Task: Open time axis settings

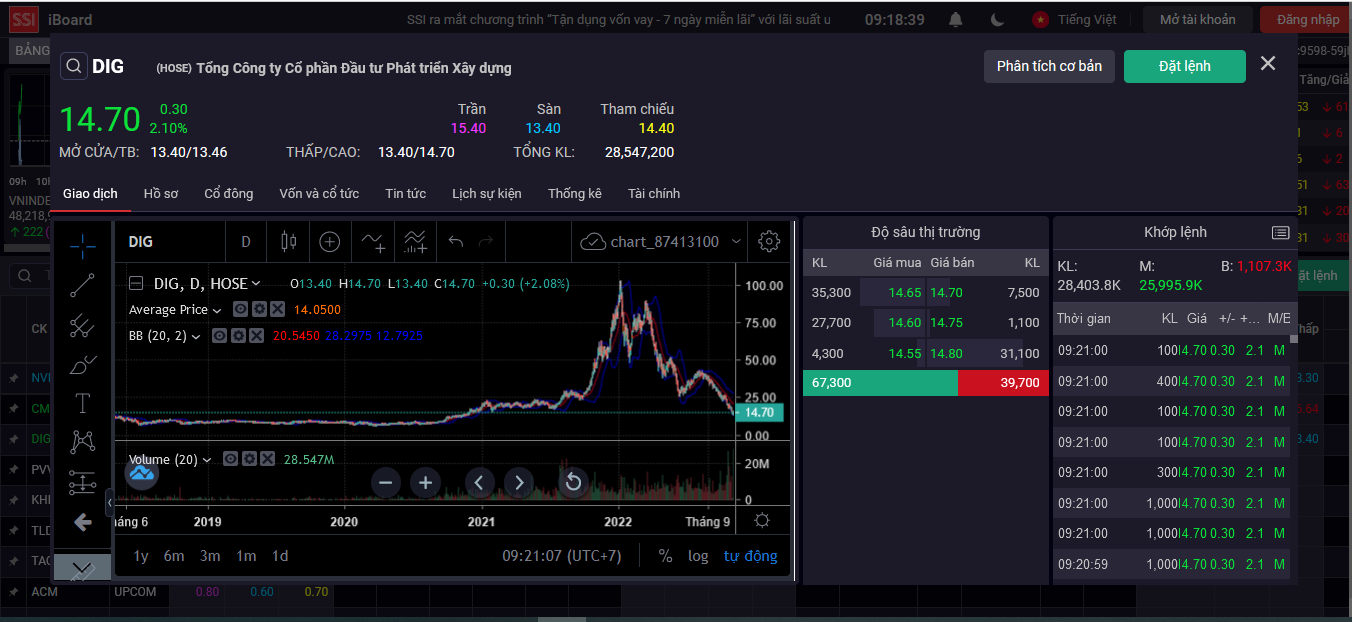Action: click(762, 521)
